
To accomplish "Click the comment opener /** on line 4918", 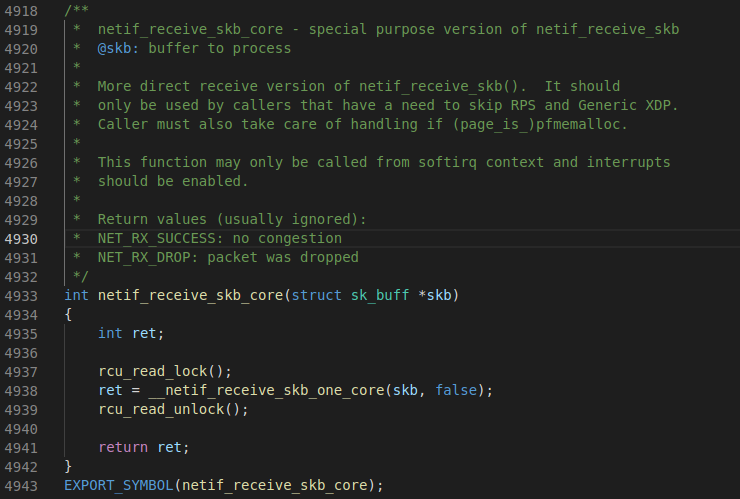I will click(76, 10).
